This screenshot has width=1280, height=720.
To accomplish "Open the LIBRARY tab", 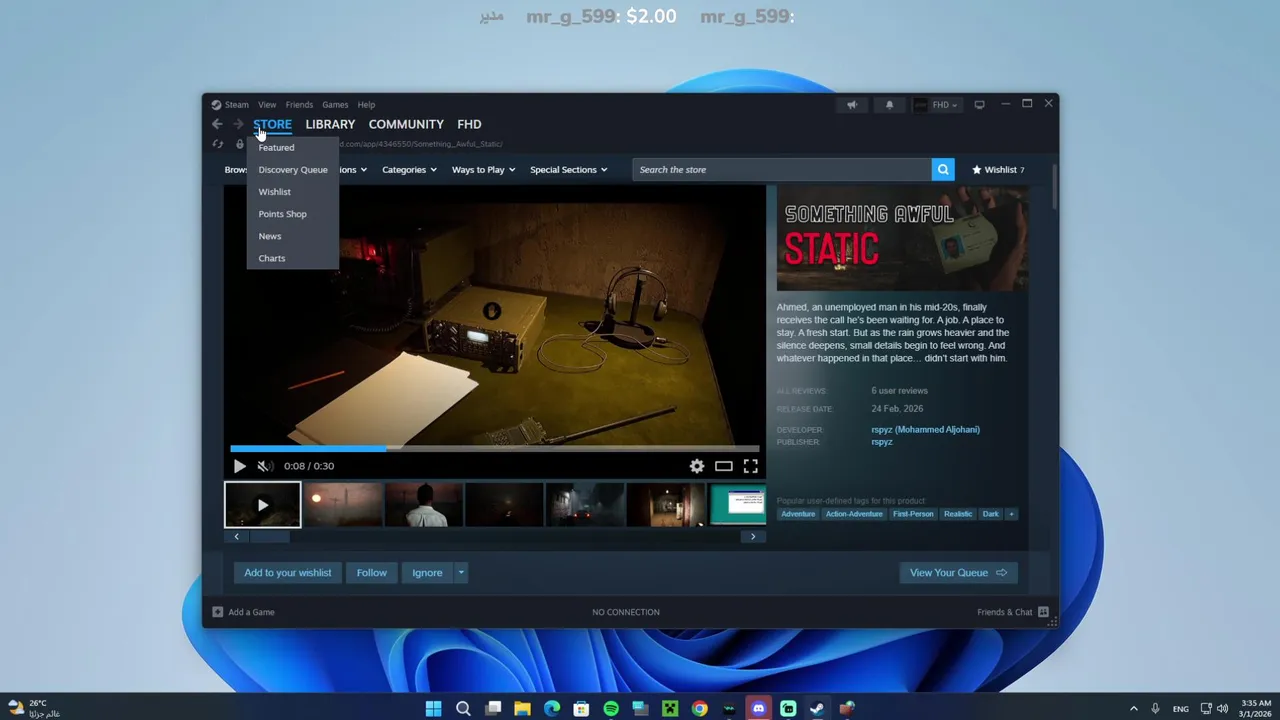I will pos(330,124).
